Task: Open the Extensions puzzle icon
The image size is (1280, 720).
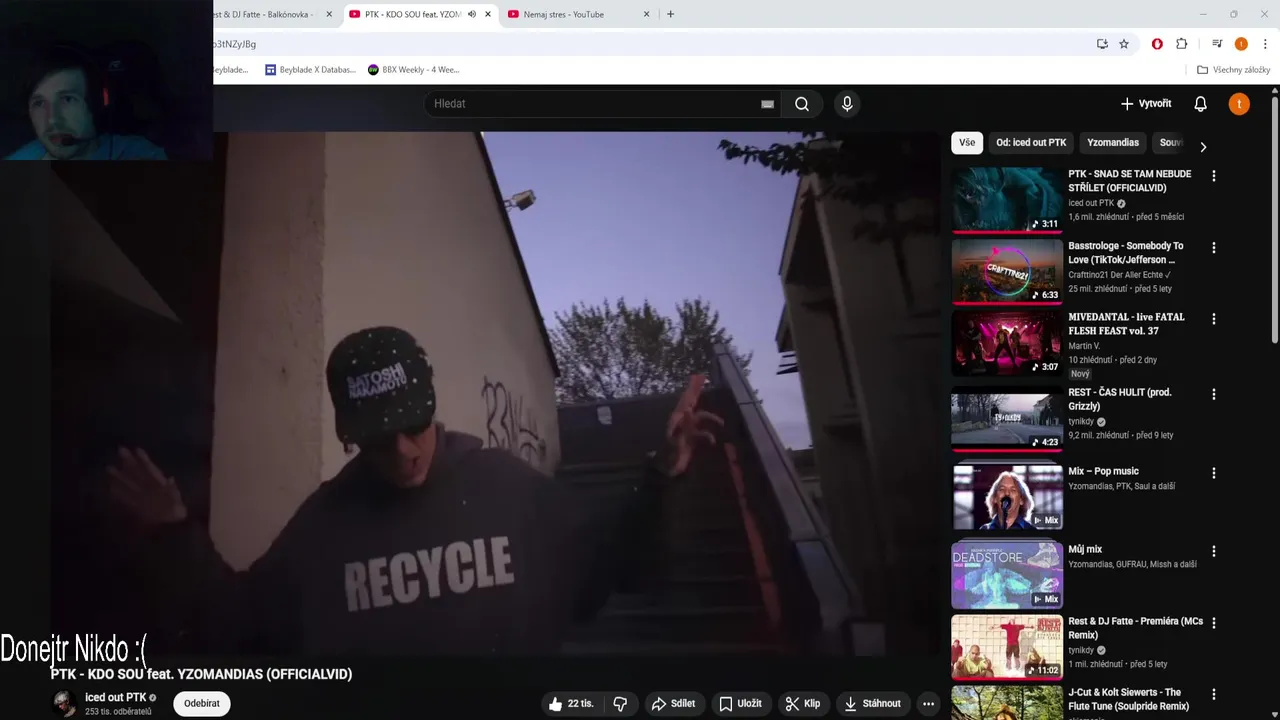Action: coord(1182,44)
